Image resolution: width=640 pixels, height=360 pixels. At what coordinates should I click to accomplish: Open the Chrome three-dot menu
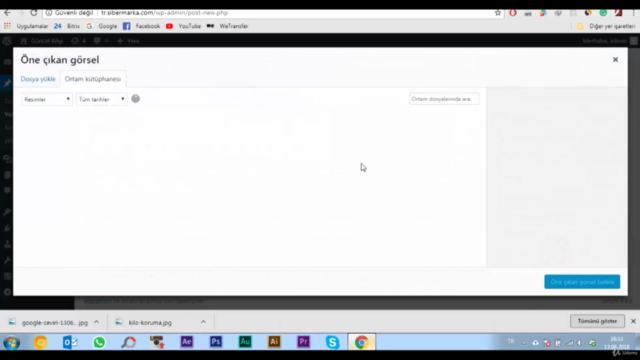633,13
